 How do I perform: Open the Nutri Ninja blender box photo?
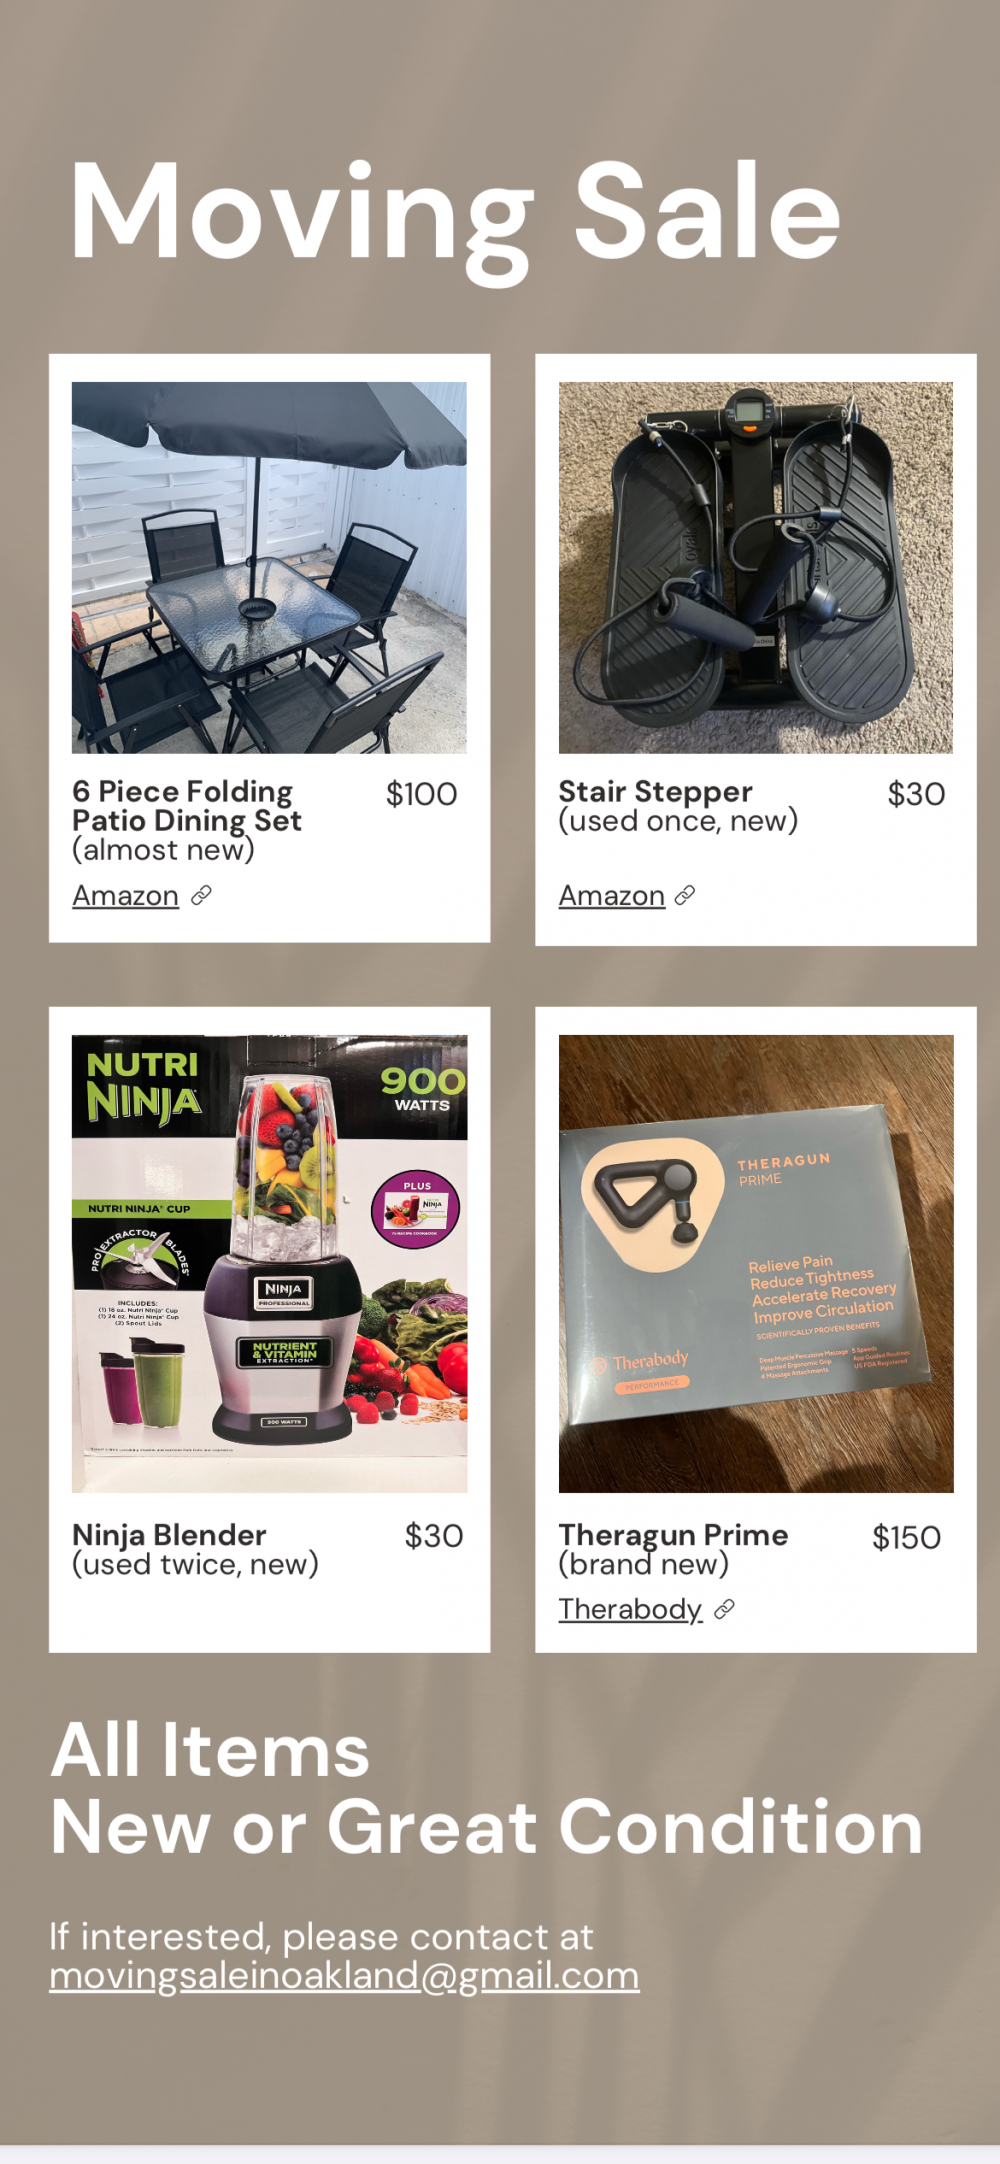point(269,1264)
